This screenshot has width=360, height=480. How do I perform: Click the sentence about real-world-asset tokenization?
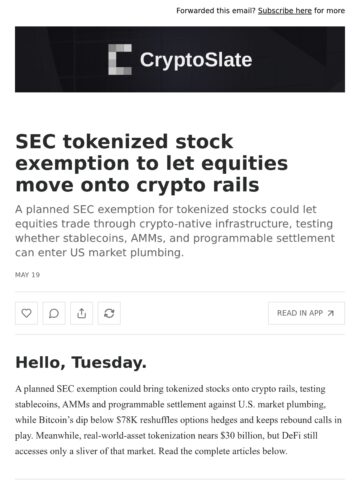167,443
